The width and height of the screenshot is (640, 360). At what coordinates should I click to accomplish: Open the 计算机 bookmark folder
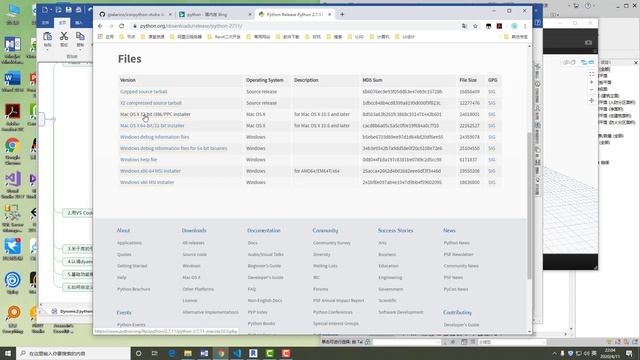tap(380, 37)
